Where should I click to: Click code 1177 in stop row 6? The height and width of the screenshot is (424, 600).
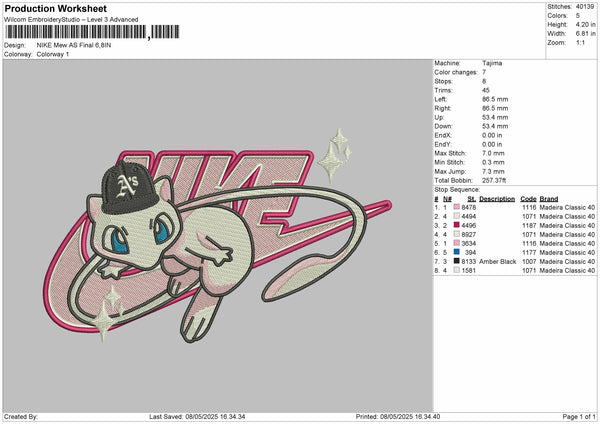pos(529,252)
